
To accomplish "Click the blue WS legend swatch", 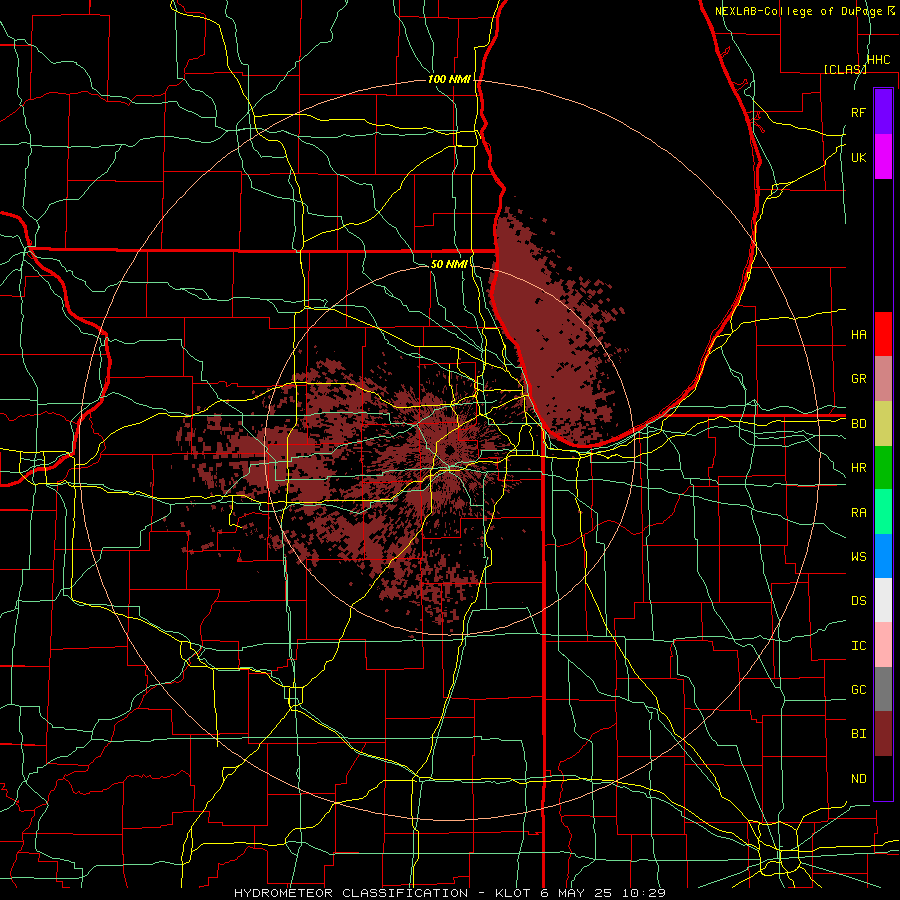I will (x=883, y=556).
